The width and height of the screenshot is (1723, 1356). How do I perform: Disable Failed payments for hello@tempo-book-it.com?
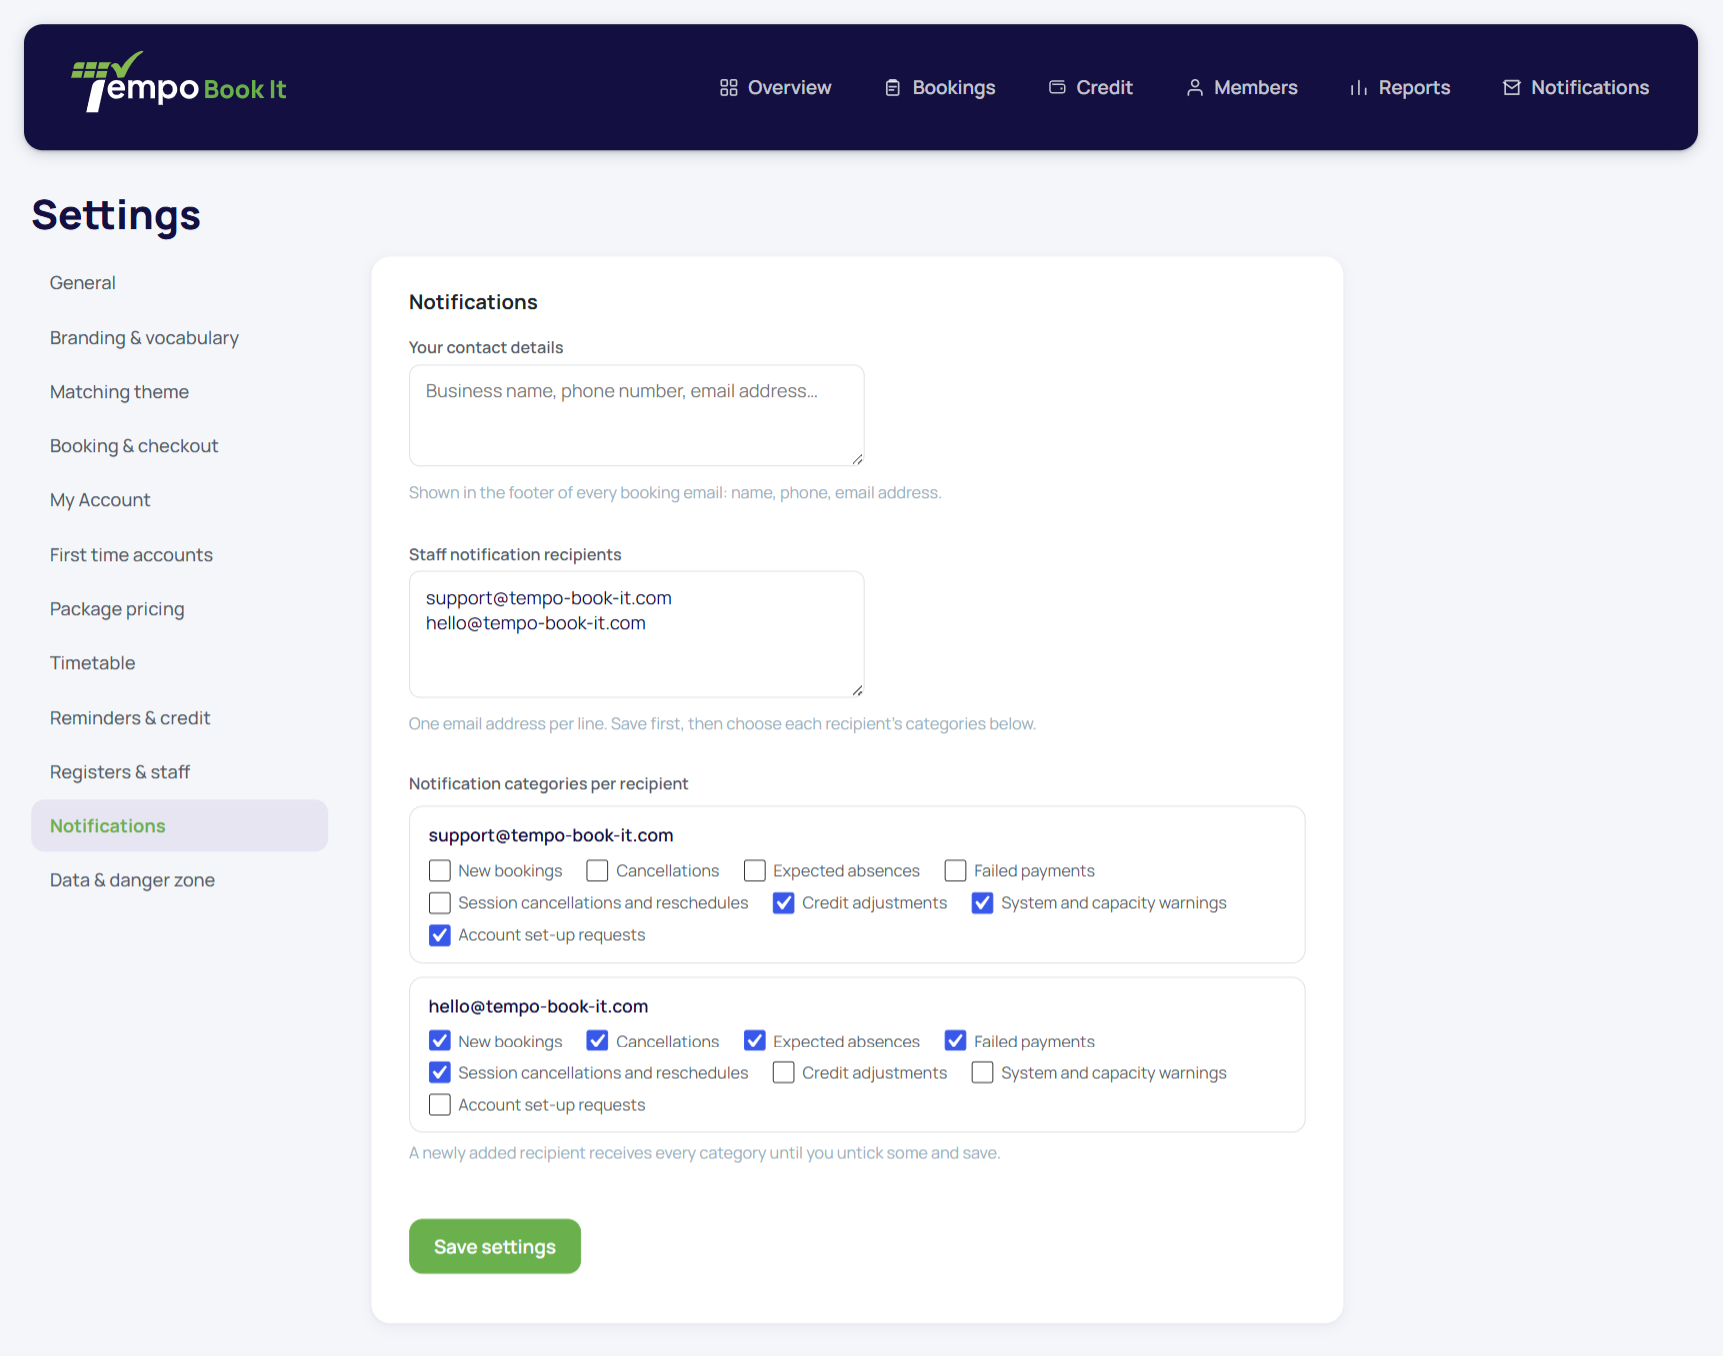956,1041
